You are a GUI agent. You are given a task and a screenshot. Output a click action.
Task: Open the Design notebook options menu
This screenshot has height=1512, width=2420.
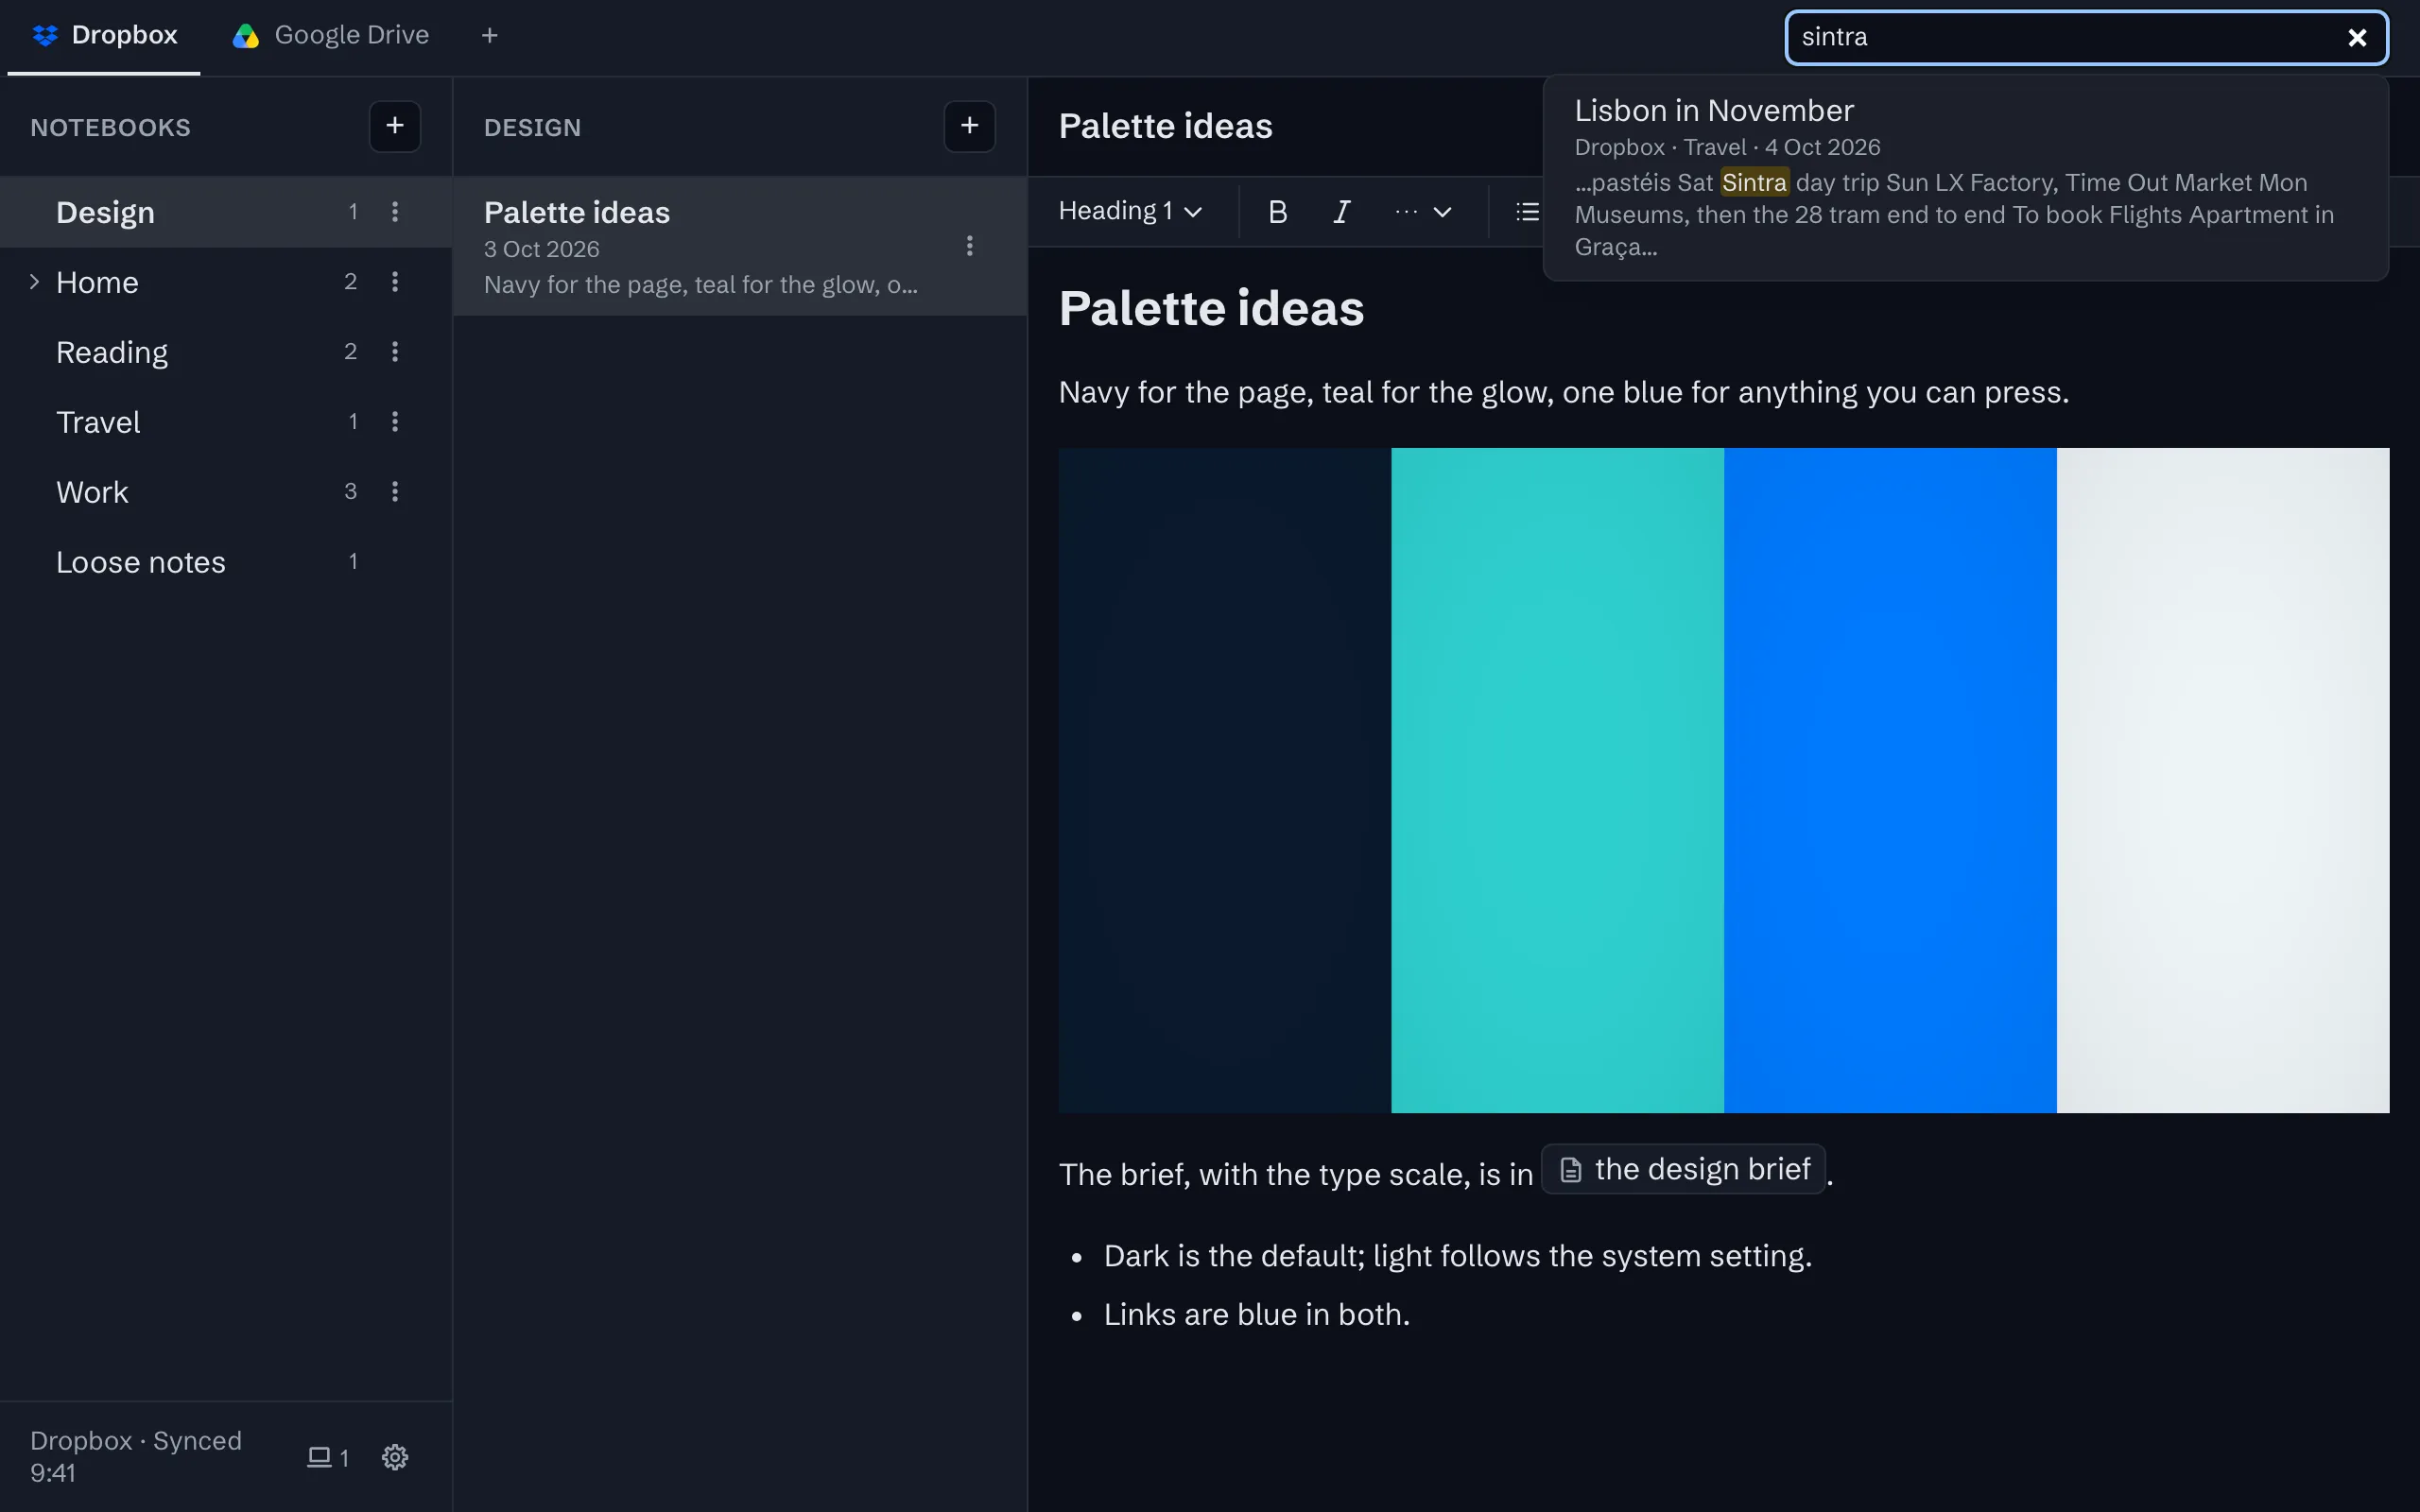(x=395, y=212)
